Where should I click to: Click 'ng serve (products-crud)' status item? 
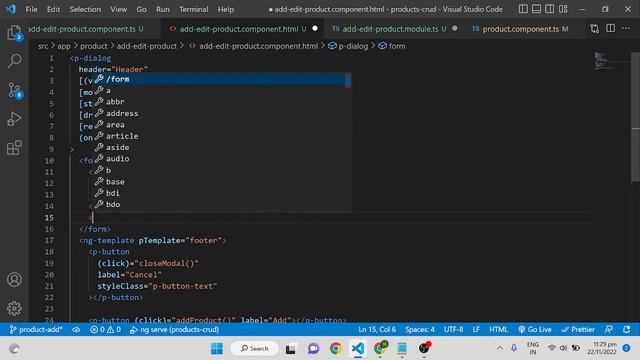point(174,329)
